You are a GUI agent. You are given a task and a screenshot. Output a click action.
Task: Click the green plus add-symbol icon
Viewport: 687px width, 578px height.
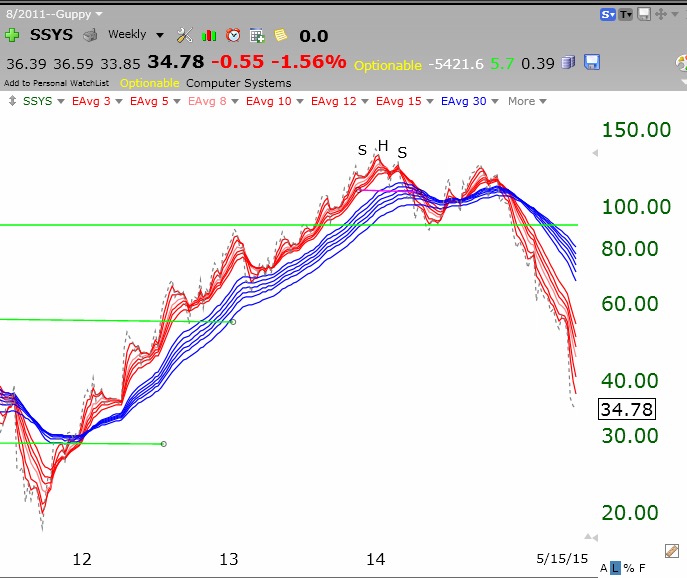click(x=12, y=35)
